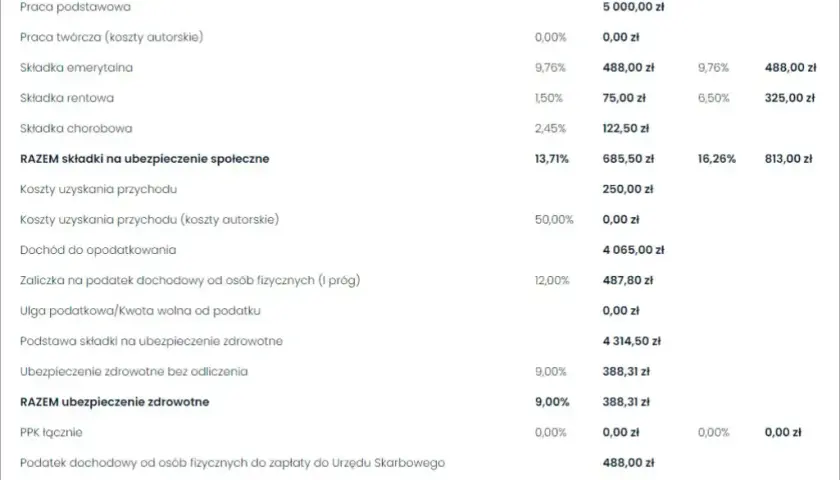840x480 pixels.
Task: Select the Składka chorobowa 122,50 zł value
Action: pos(625,129)
